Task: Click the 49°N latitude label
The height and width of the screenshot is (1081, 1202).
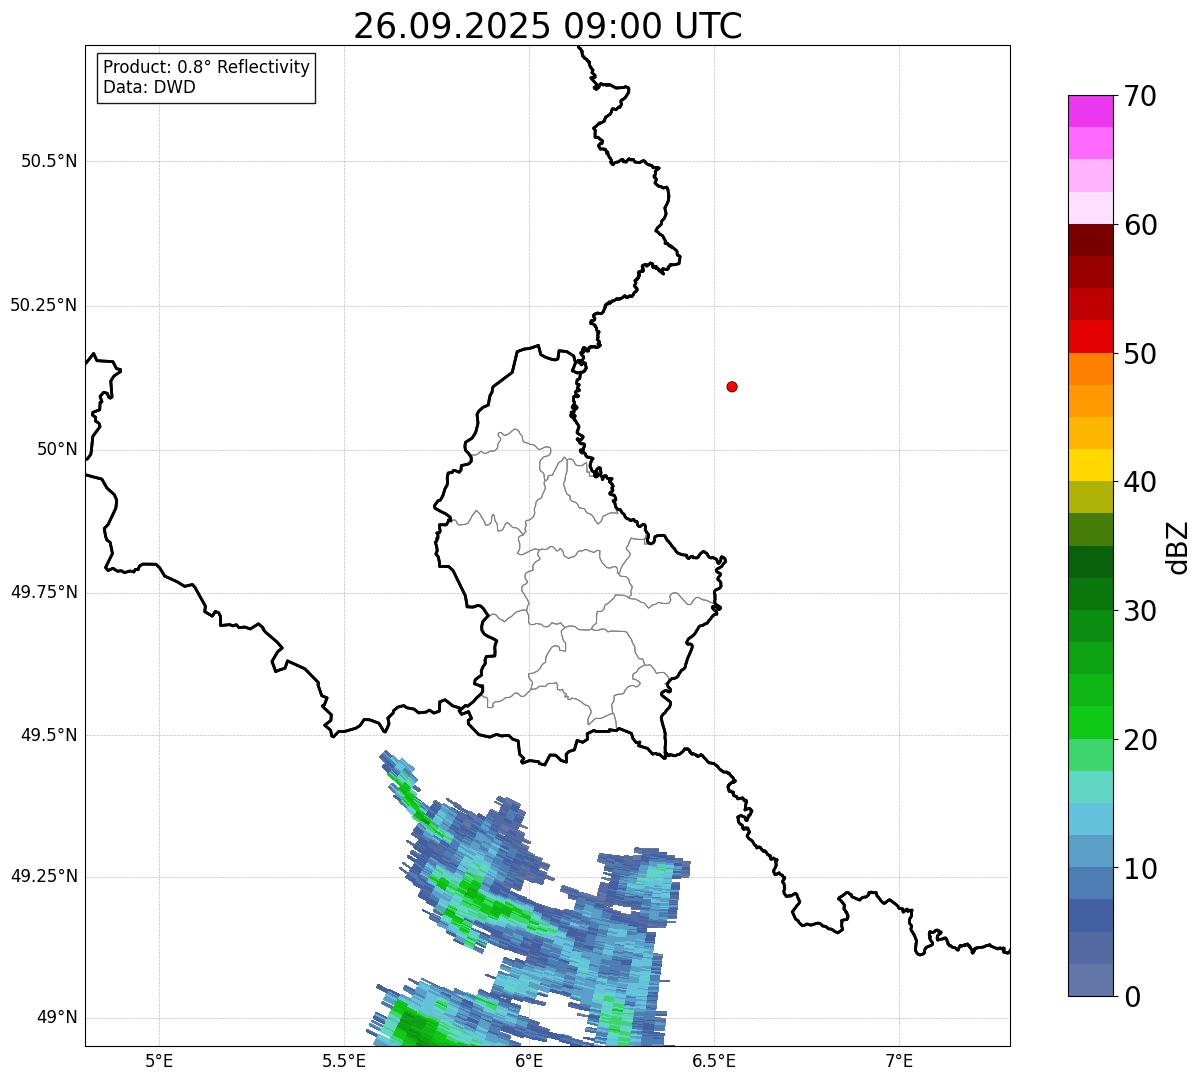Action: 57,1017
